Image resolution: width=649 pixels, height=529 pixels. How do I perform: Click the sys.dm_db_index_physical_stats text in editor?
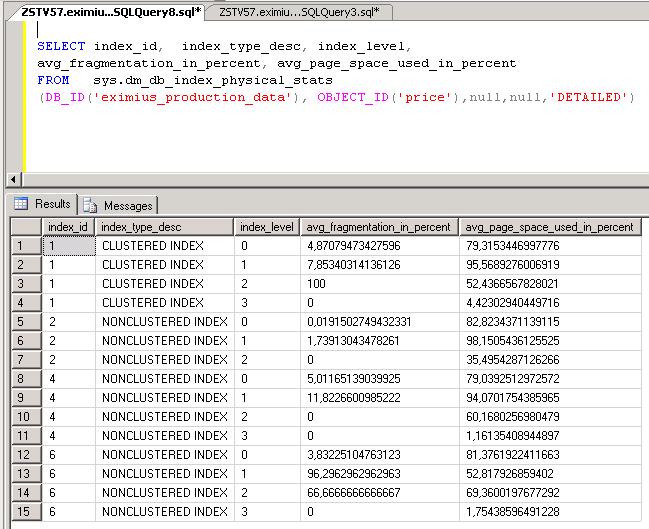pos(186,80)
